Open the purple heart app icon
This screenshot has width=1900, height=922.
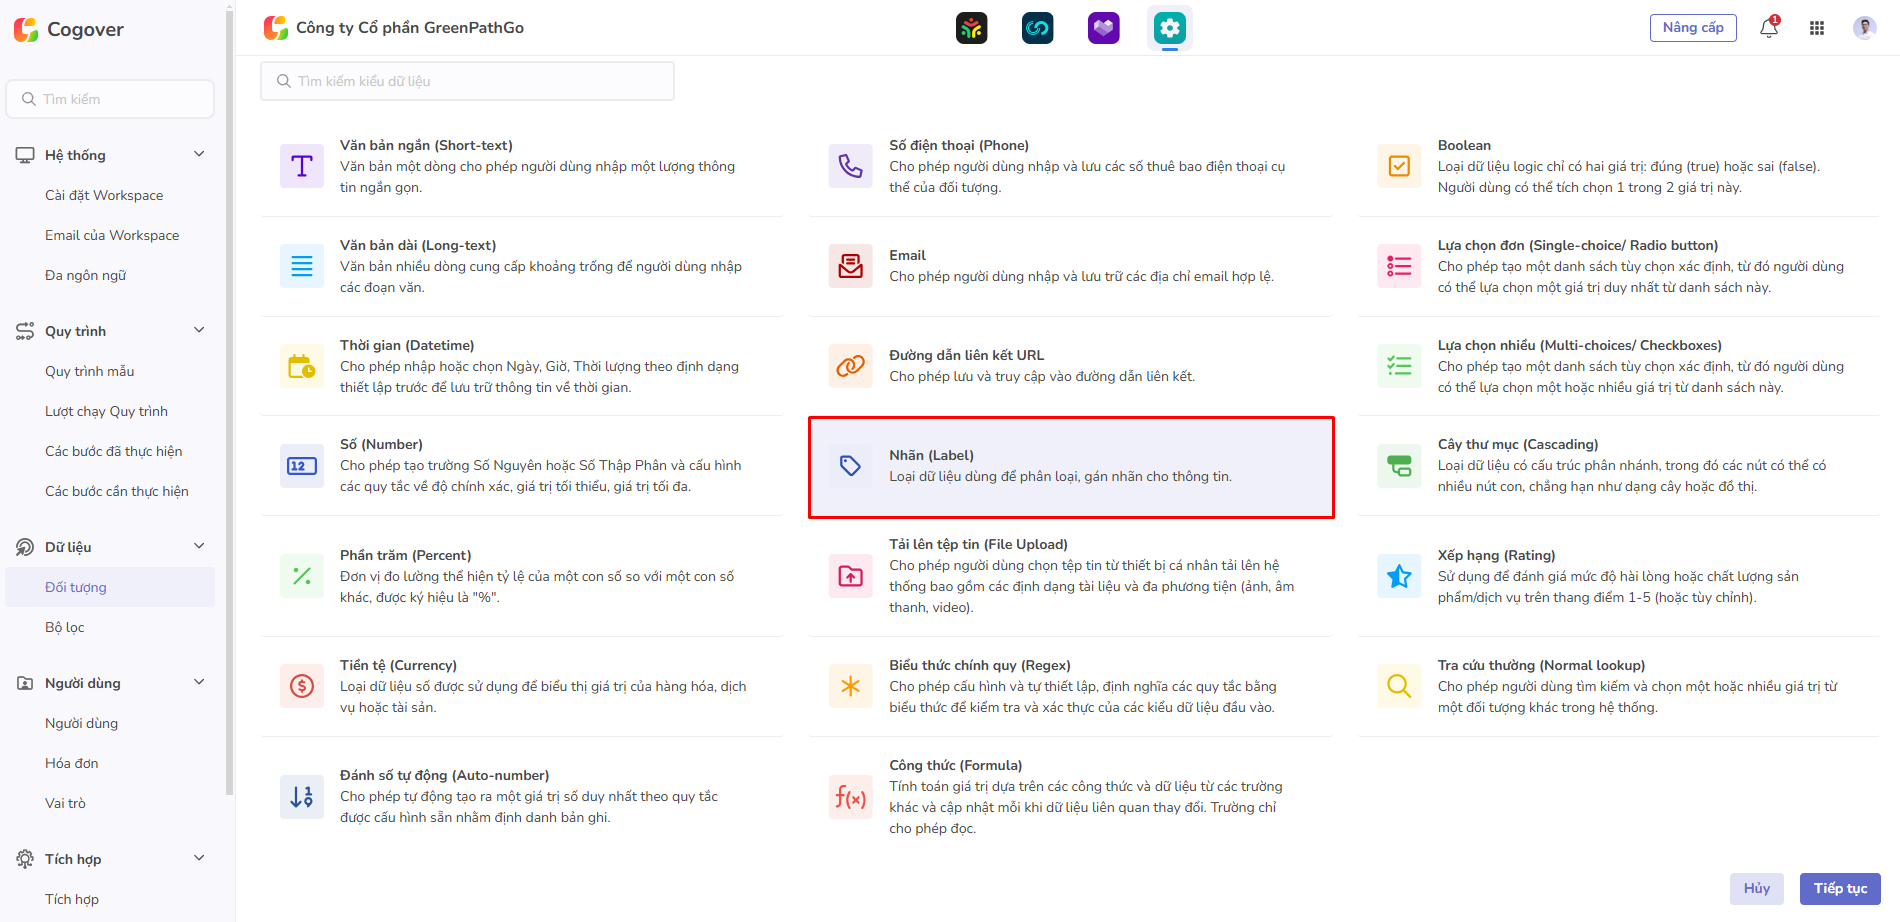point(1103,28)
